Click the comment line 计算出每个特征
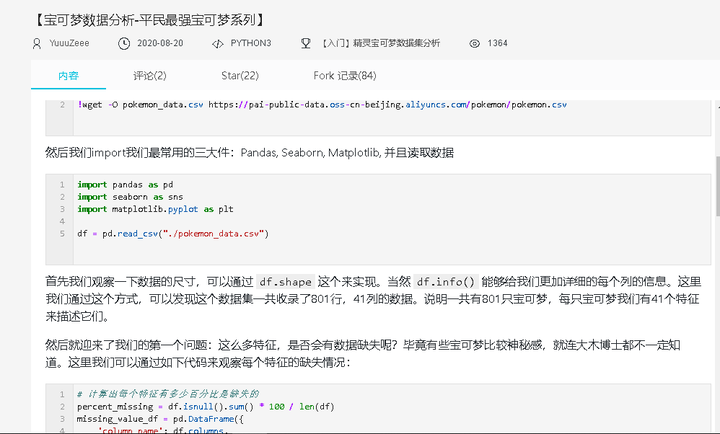This screenshot has height=434, width=720. pos(168,395)
